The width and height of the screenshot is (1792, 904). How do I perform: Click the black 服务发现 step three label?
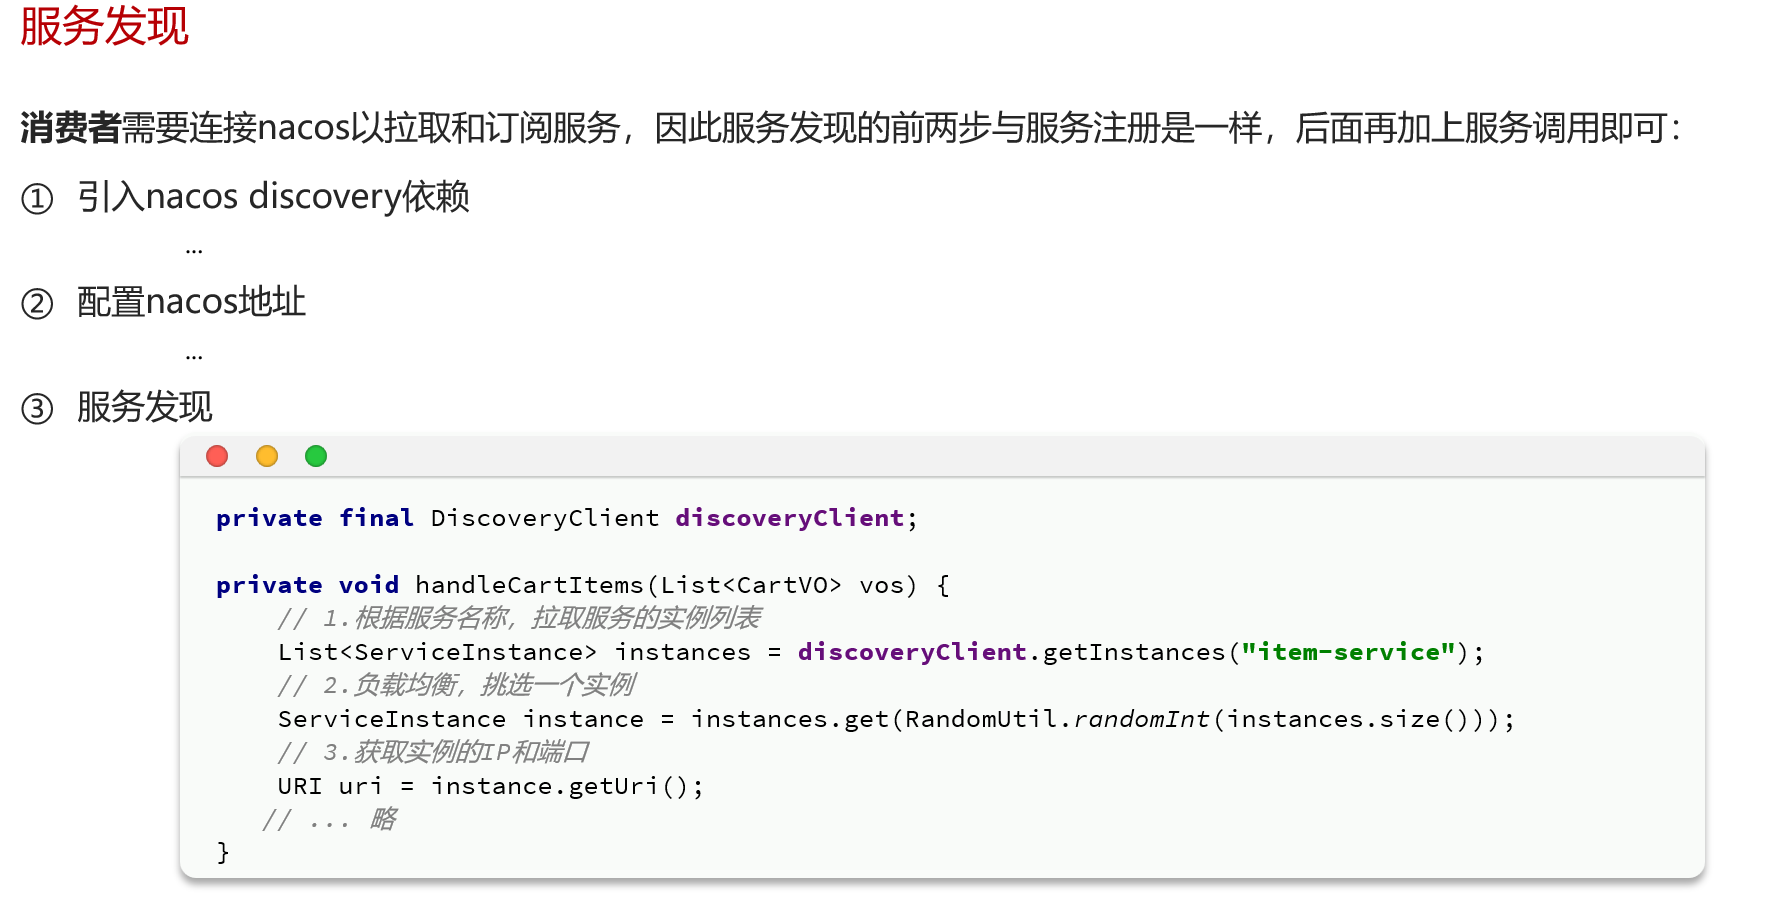(145, 407)
